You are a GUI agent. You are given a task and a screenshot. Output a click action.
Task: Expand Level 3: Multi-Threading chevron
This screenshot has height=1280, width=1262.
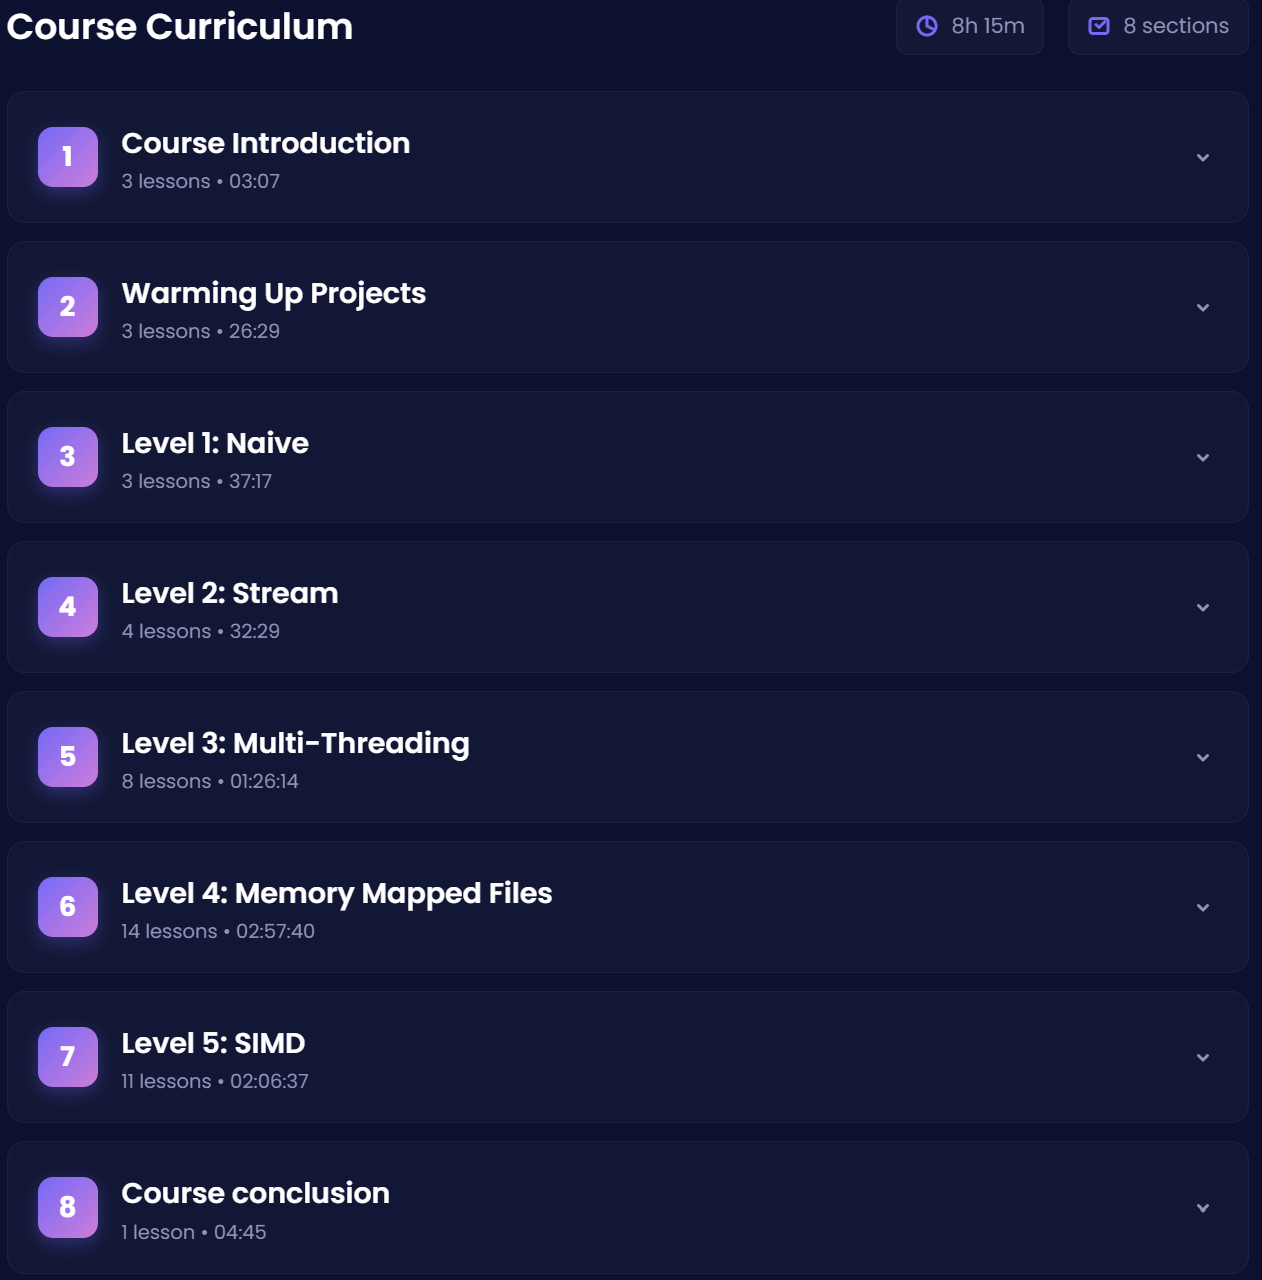click(x=1203, y=757)
